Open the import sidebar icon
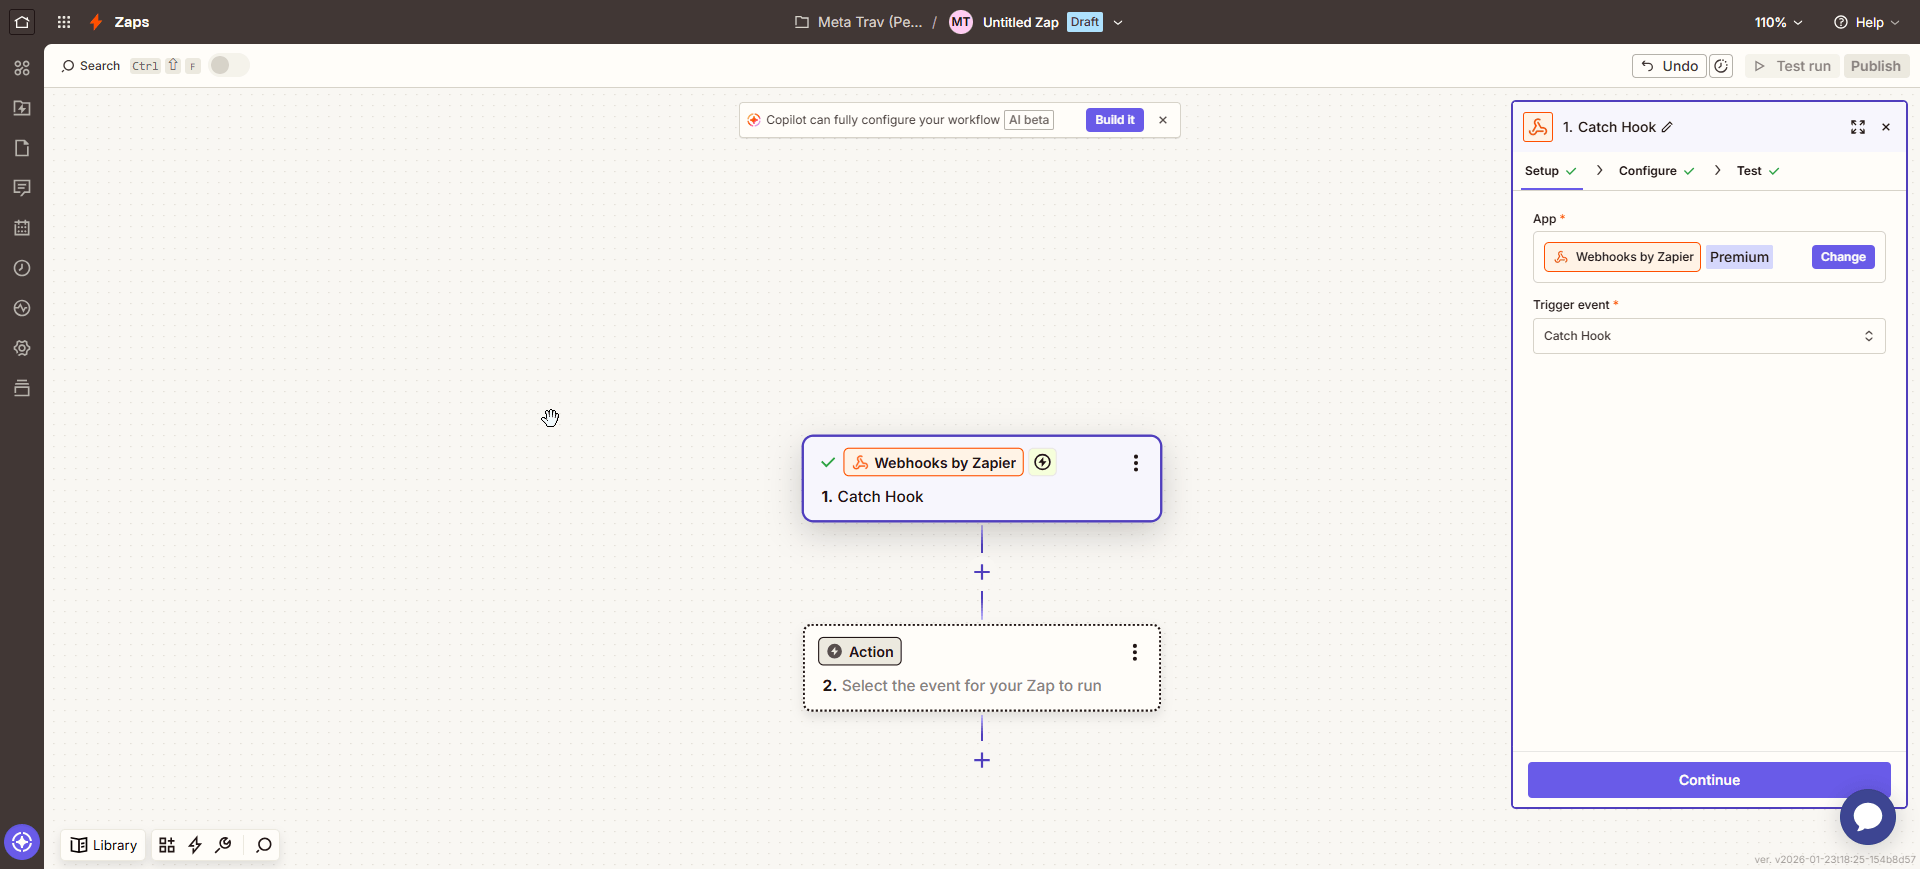This screenshot has height=869, width=1920. (x=22, y=108)
